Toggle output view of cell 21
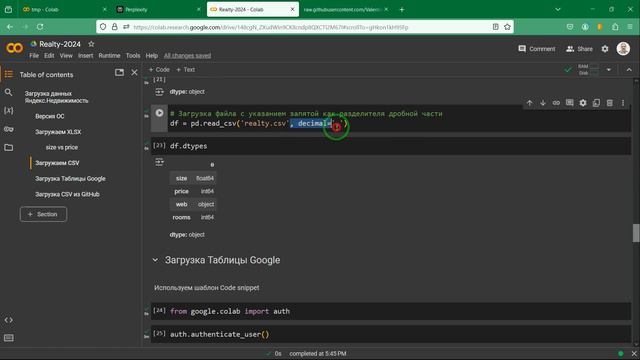 (x=160, y=92)
